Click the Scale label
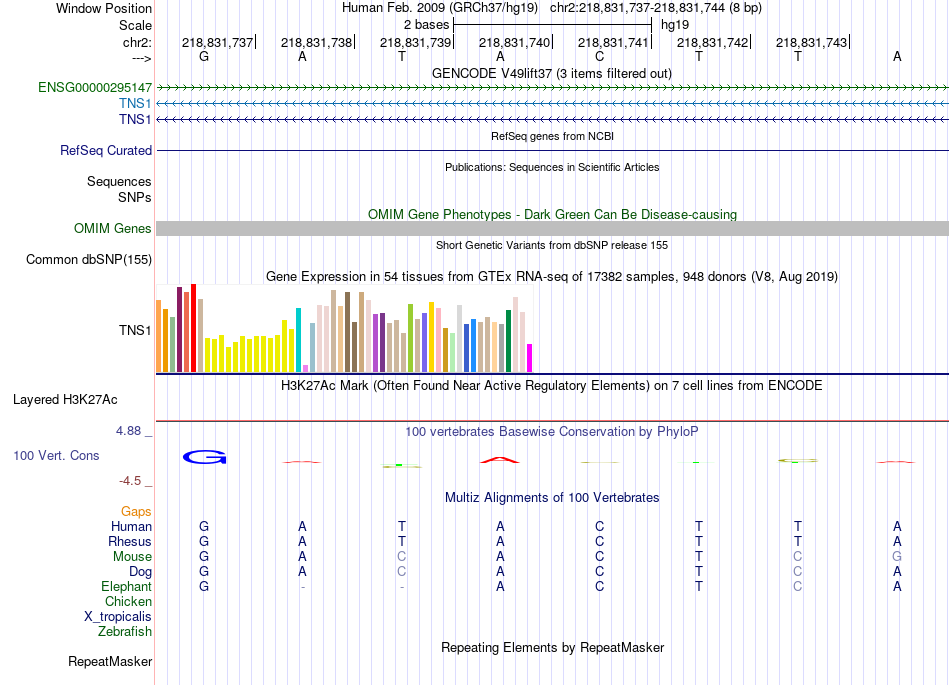The width and height of the screenshot is (950, 685). [x=135, y=25]
